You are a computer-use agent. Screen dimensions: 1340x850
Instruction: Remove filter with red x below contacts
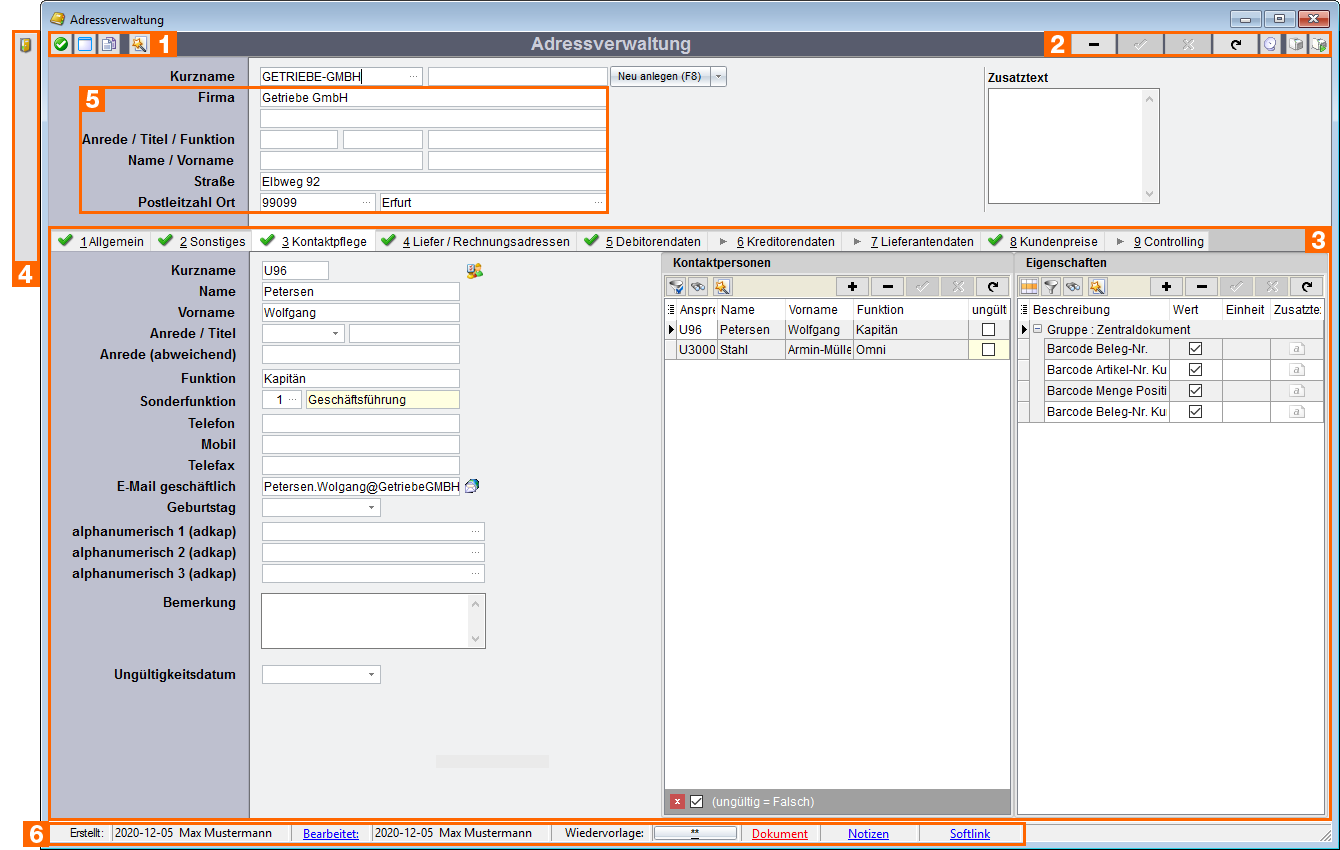[x=677, y=801]
